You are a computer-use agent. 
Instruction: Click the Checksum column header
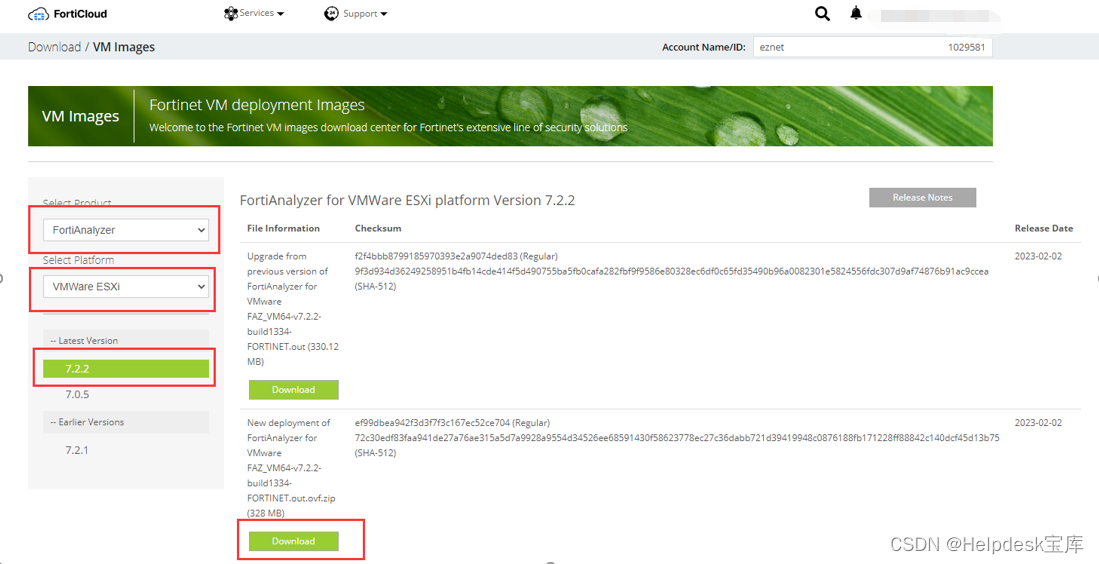[x=378, y=228]
